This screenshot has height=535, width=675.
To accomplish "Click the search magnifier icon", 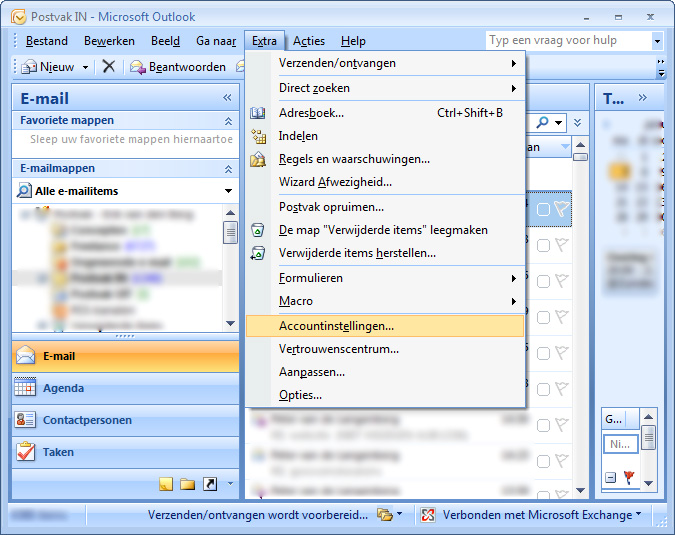I will (542, 123).
